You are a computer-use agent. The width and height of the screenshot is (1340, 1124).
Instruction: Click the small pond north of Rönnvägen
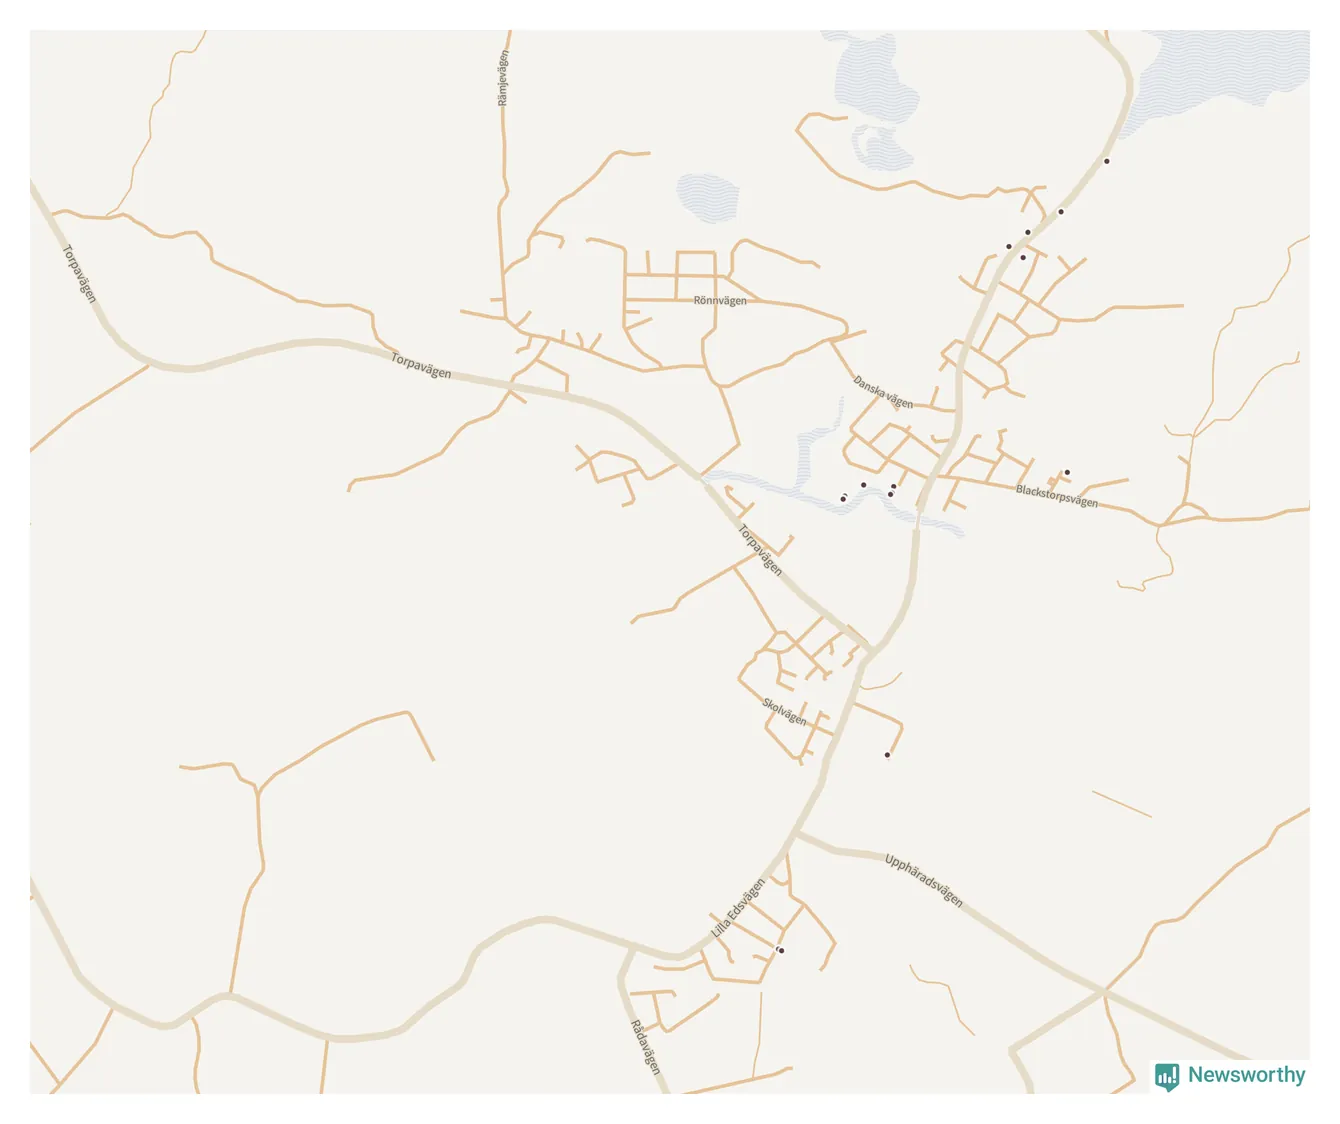(707, 197)
